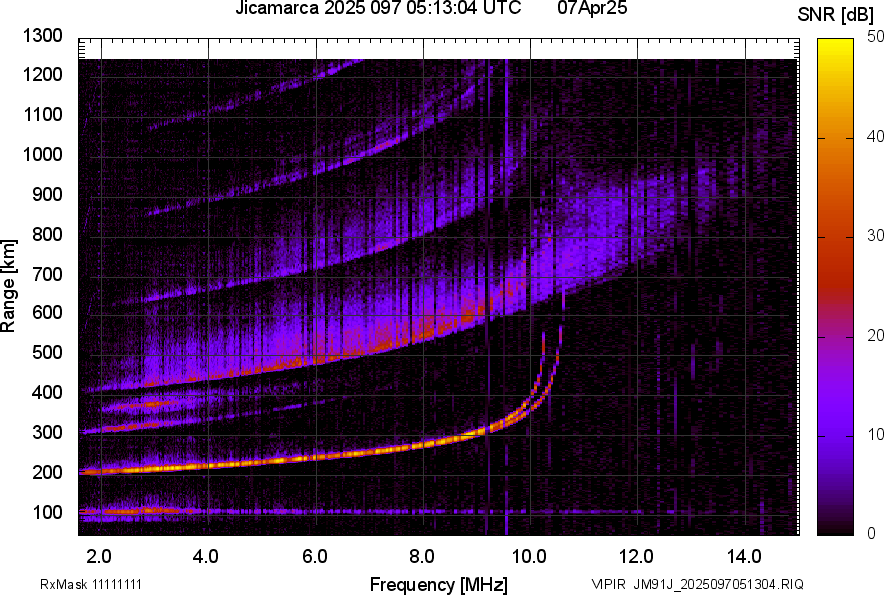Click the range tick label "200"
The height and width of the screenshot is (595, 884).
47,472
